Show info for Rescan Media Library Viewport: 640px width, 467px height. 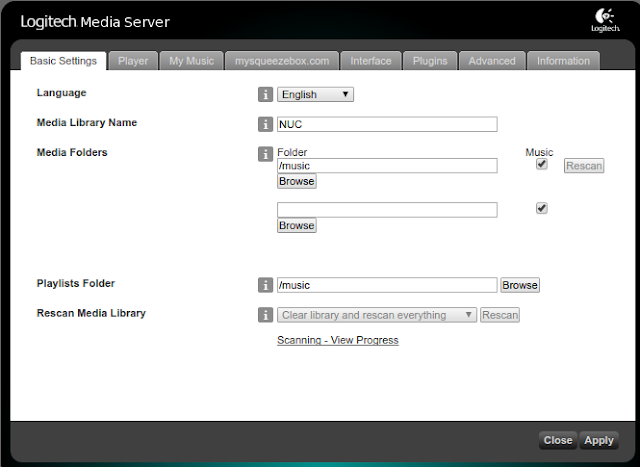click(x=265, y=315)
